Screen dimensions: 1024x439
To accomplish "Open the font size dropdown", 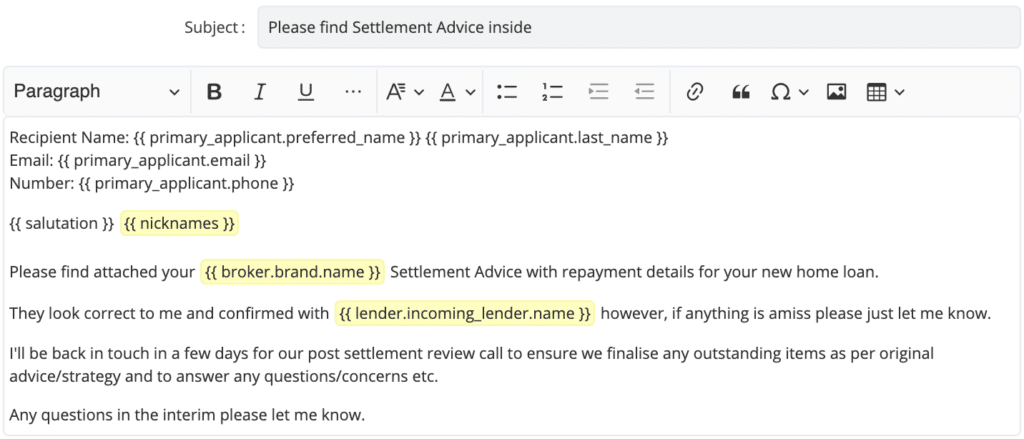I will click(x=405, y=92).
